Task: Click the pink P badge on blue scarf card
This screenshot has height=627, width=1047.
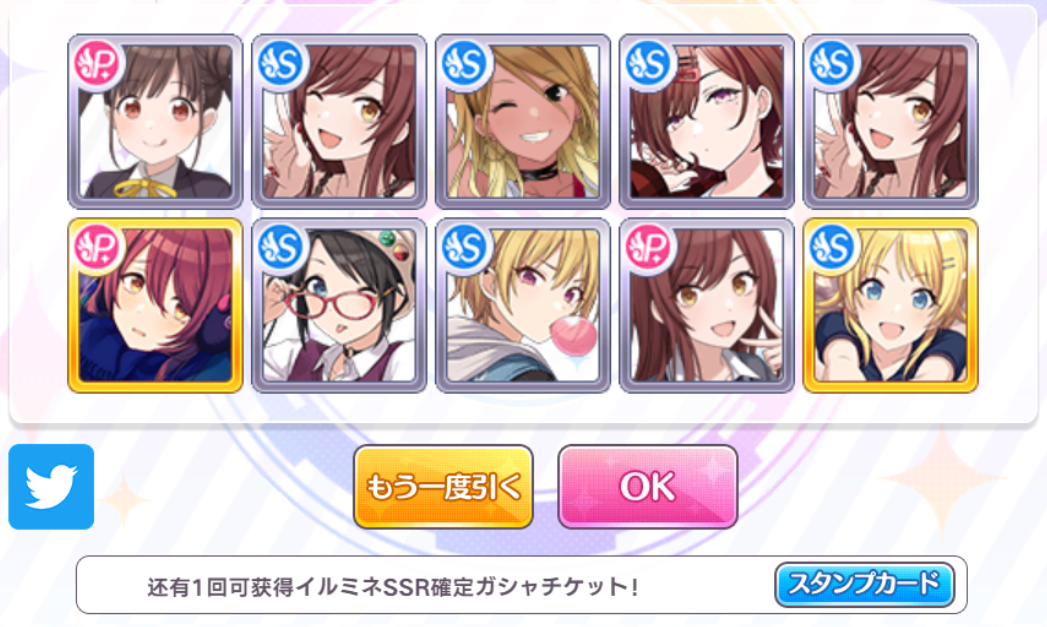Action: click(97, 248)
